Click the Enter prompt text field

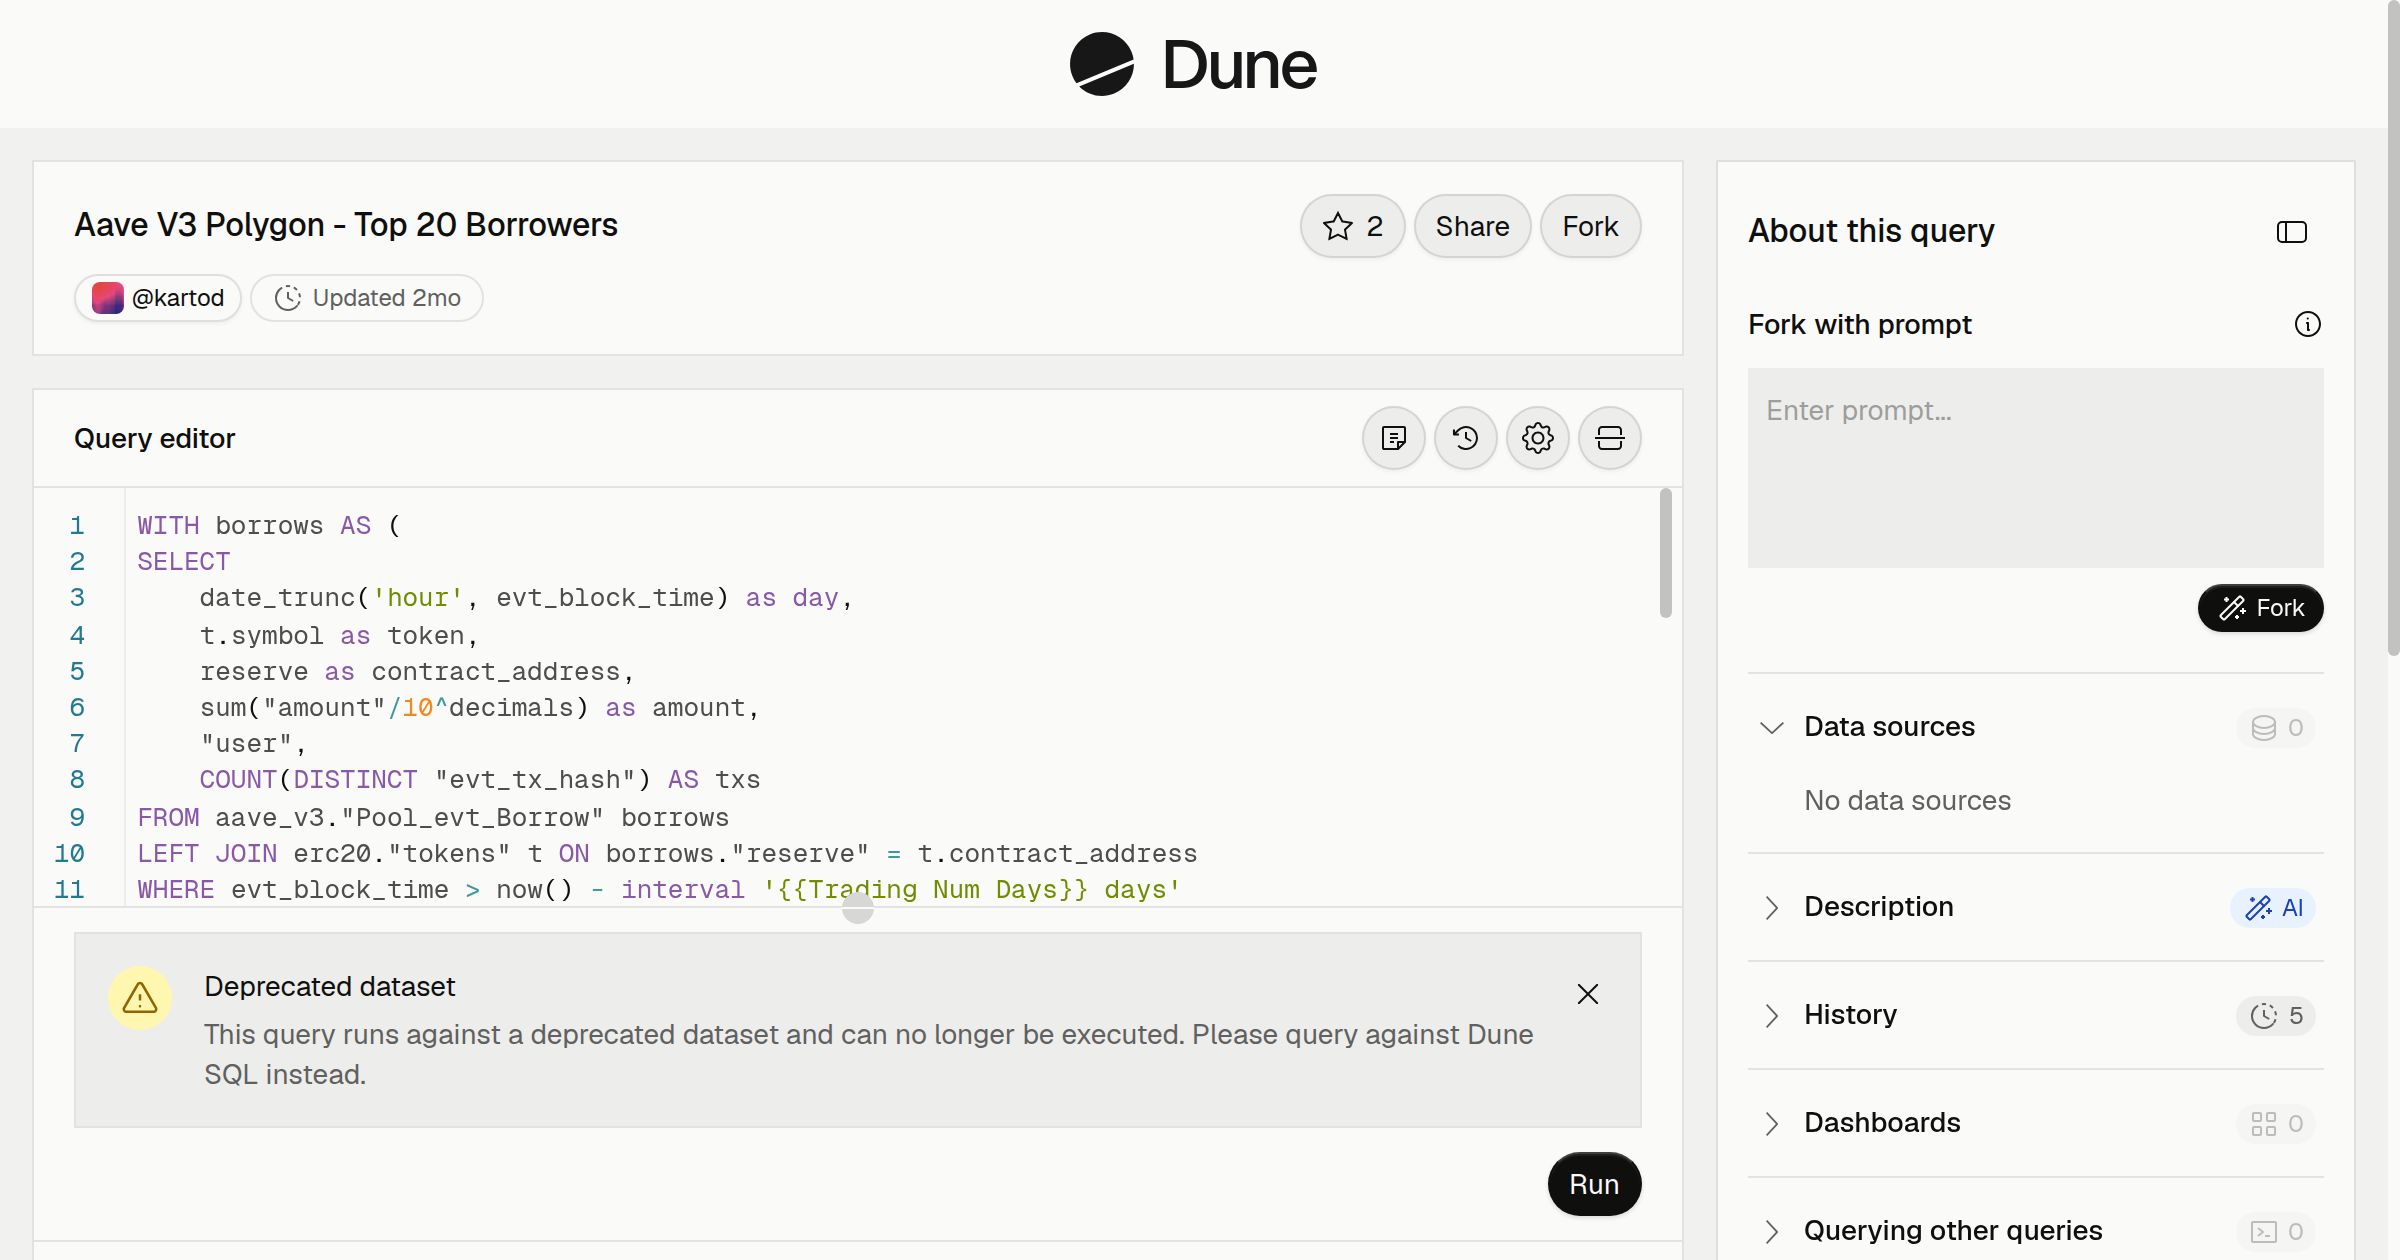pyautogui.click(x=2035, y=468)
